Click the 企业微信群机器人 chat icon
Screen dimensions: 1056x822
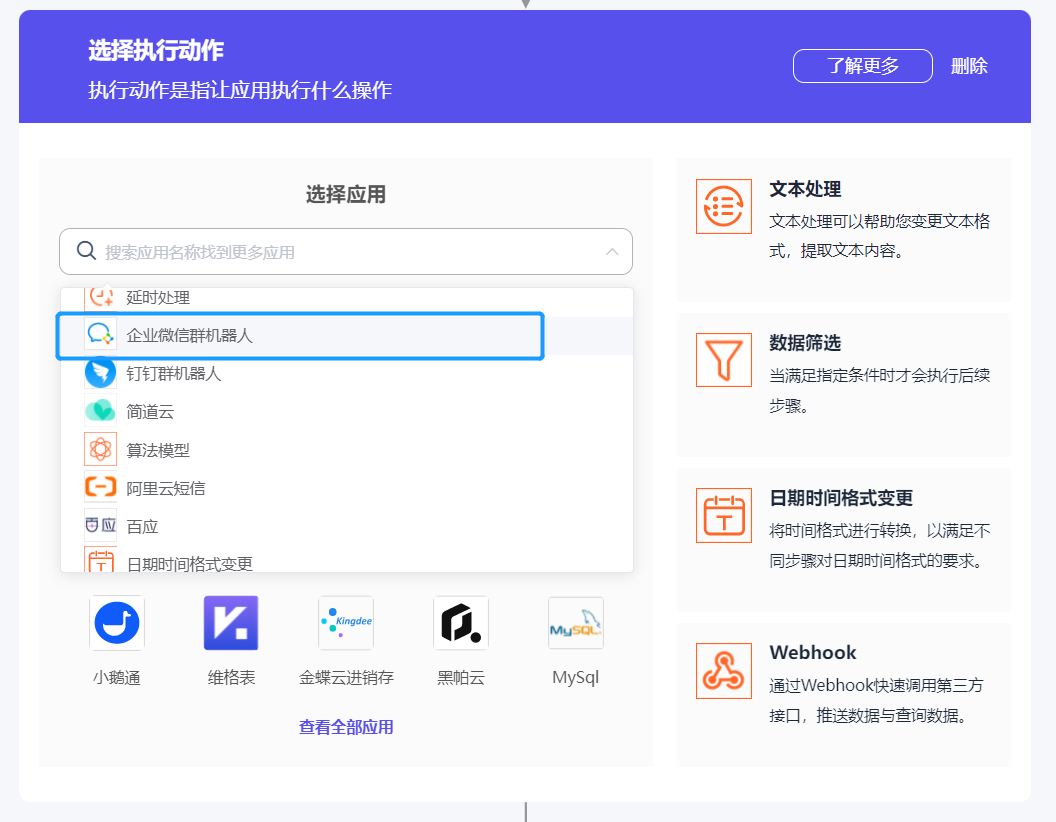[x=100, y=335]
